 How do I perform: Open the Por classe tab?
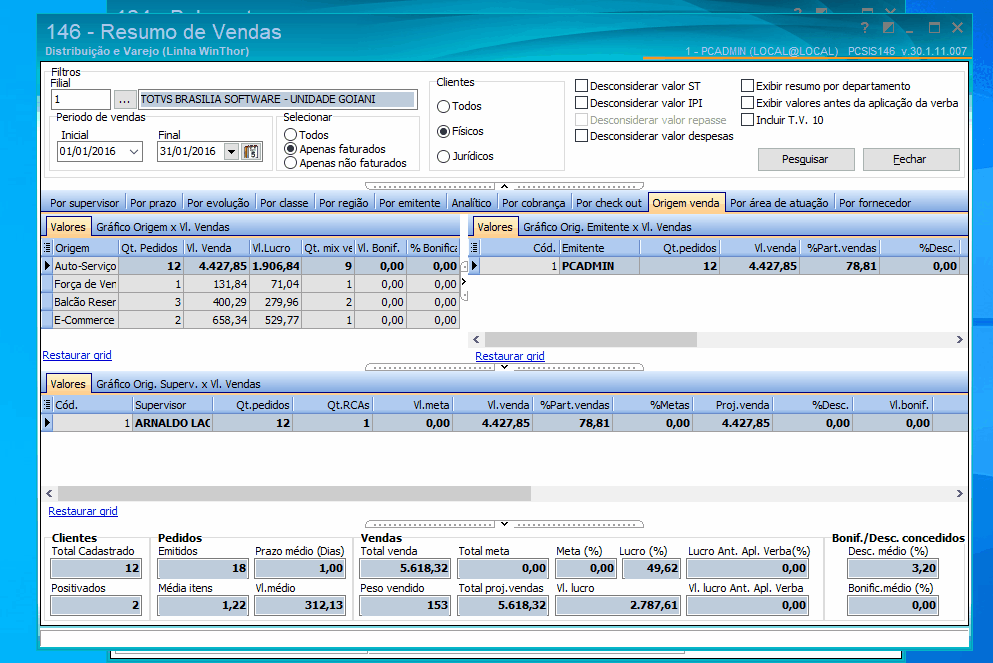click(x=284, y=203)
